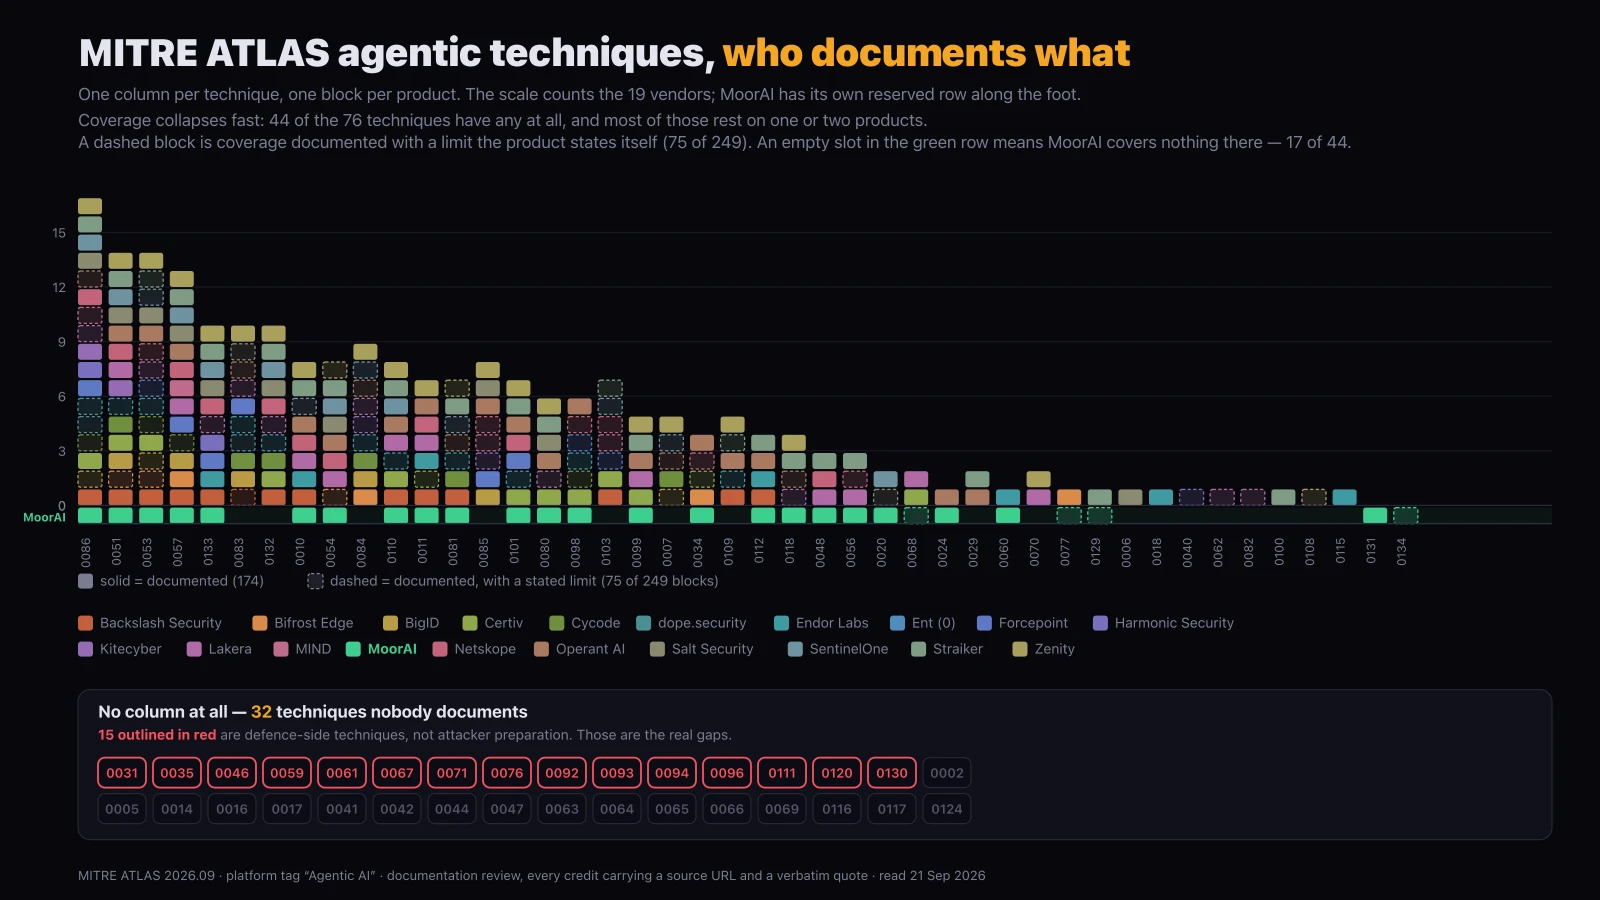Viewport: 1600px width, 900px height.
Task: Select the Operant AI legend label
Action: click(x=590, y=649)
